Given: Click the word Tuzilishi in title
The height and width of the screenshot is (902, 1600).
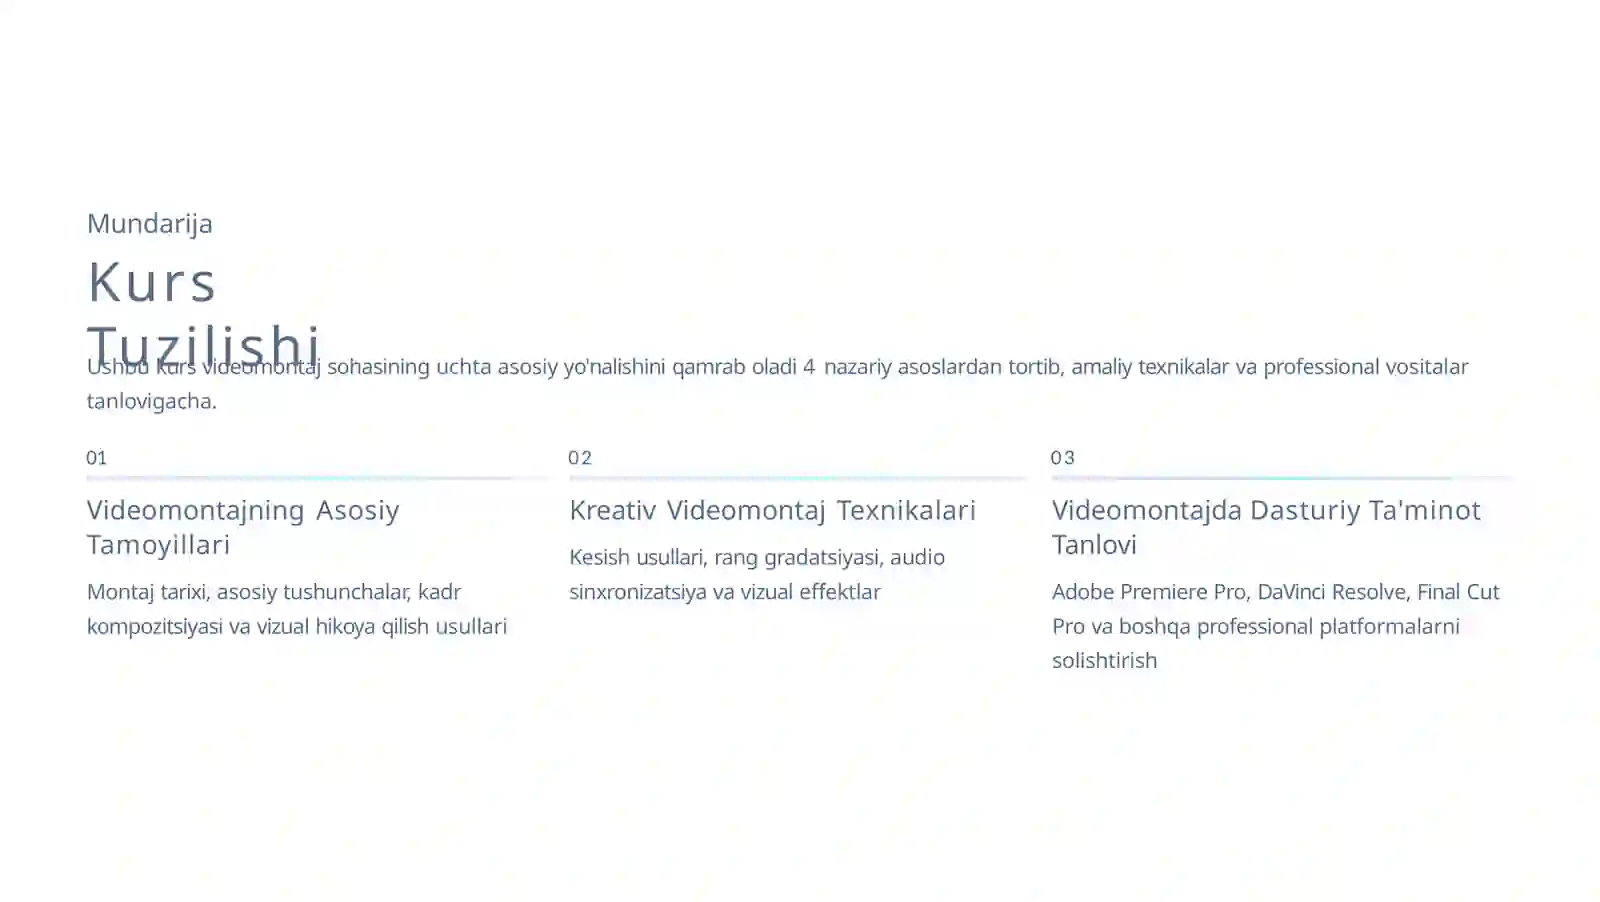Looking at the screenshot, I should (203, 345).
